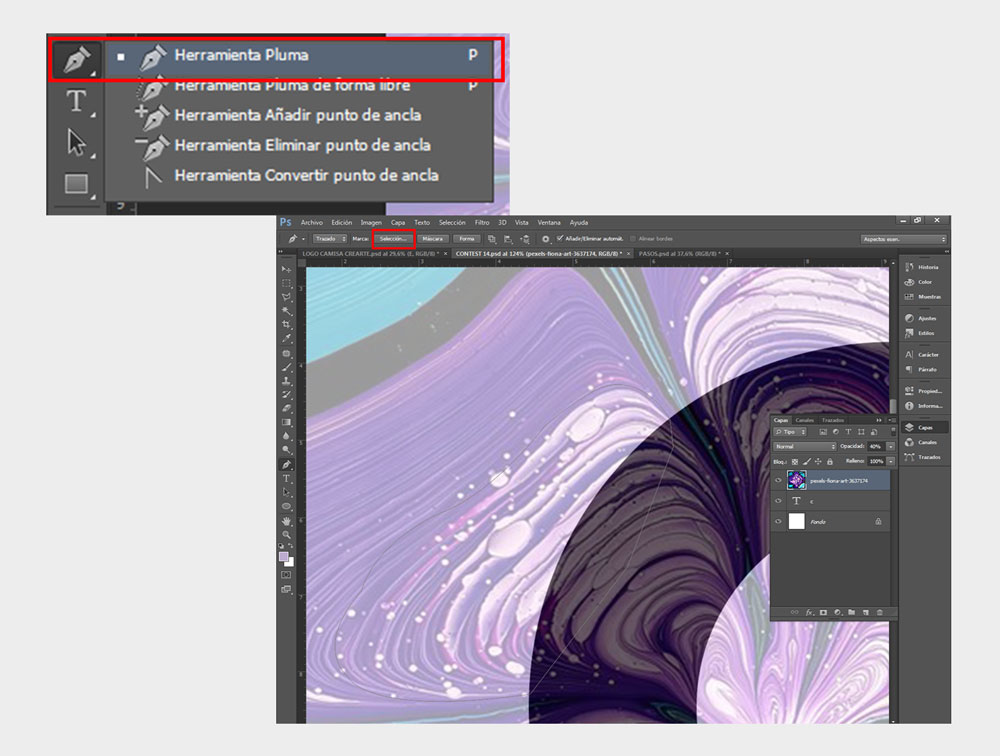
Task: Open the path operations icon in options bar
Action: 492,239
